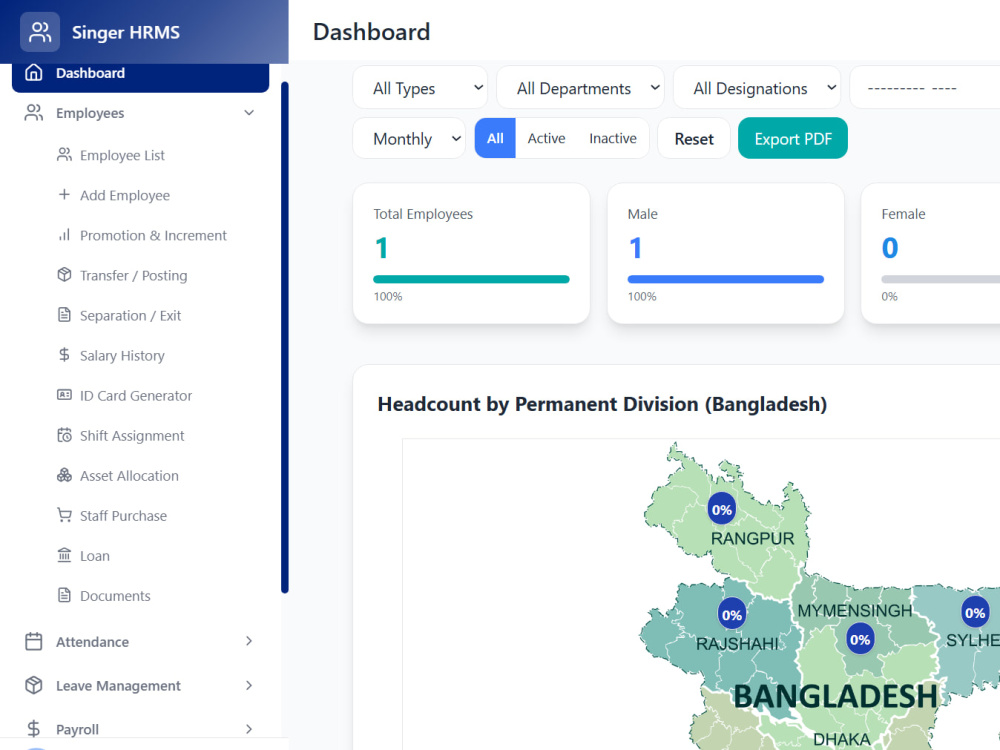The height and width of the screenshot is (750, 1000).
Task: Click the Female gray progress bar
Action: click(x=941, y=279)
